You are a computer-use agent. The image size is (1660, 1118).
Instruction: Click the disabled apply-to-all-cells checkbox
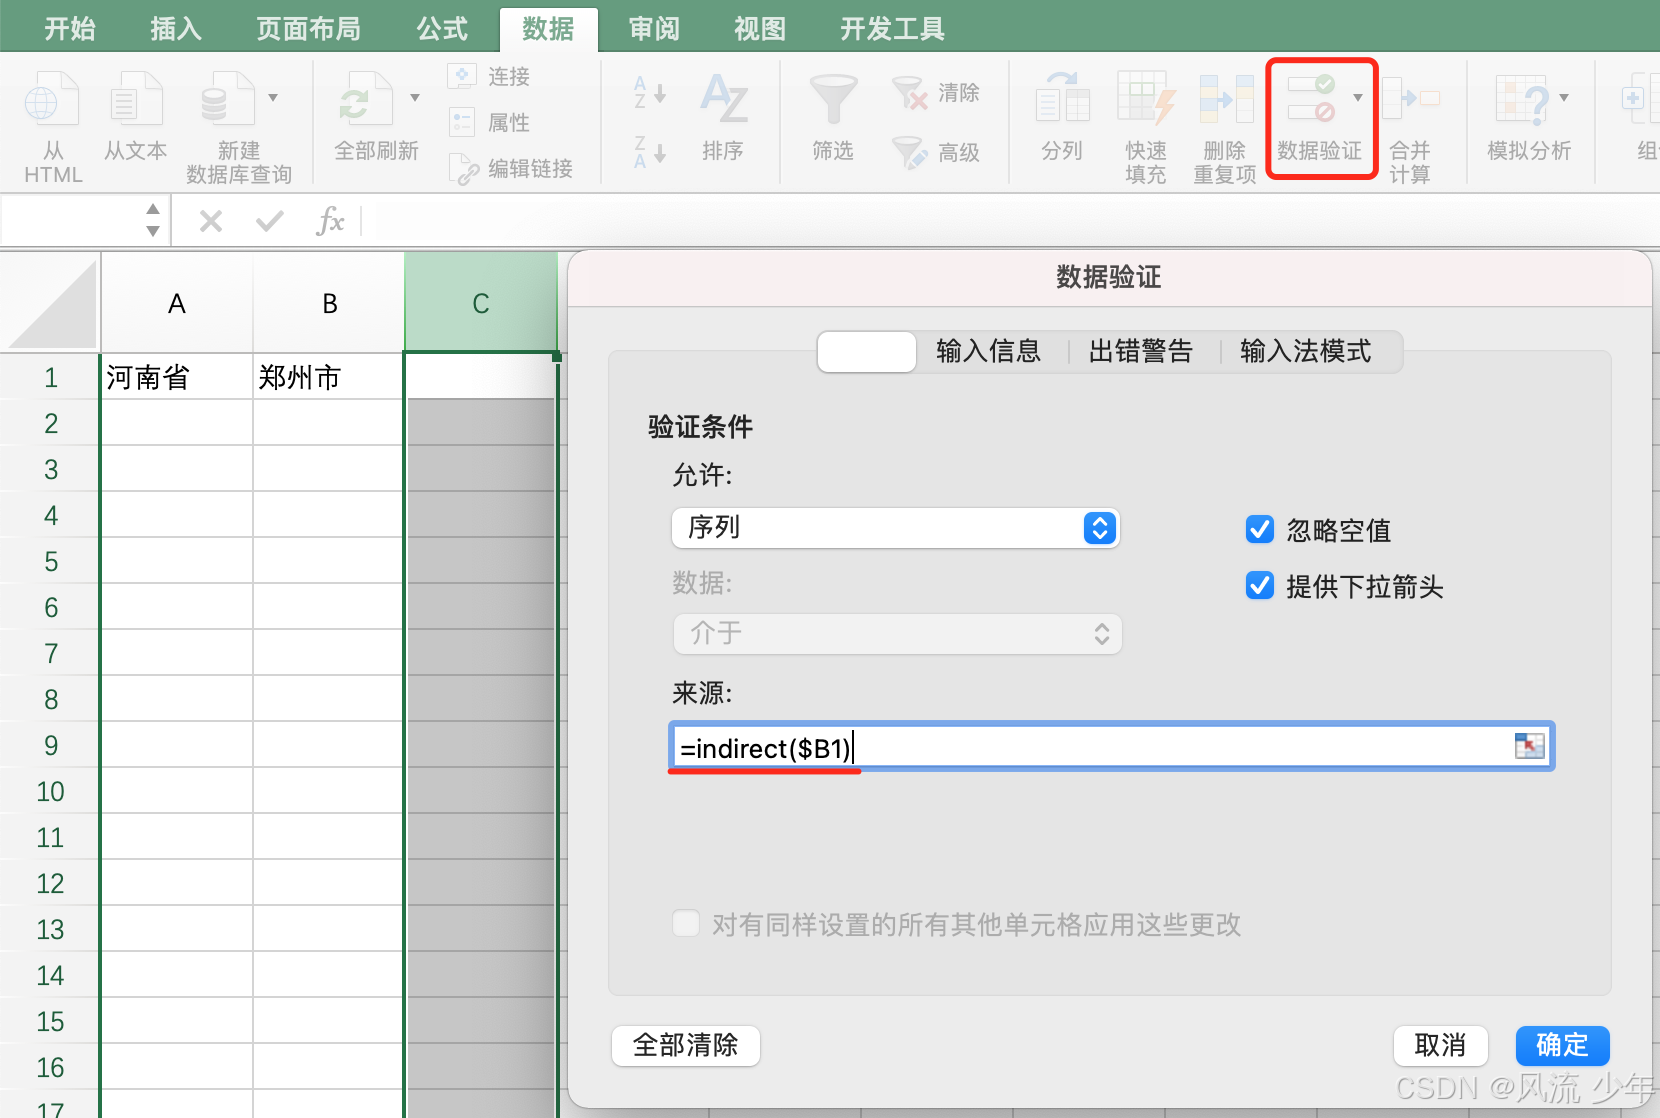pos(686,923)
